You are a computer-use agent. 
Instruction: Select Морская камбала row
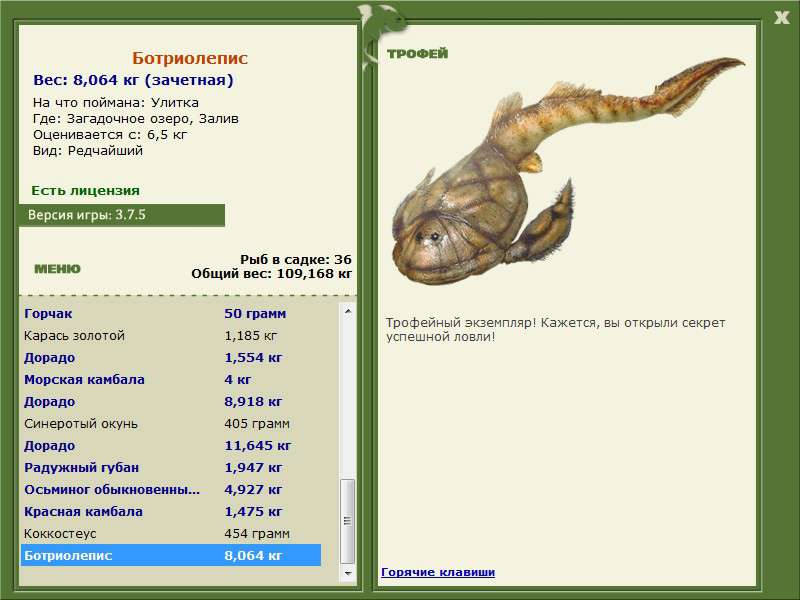[171, 380]
